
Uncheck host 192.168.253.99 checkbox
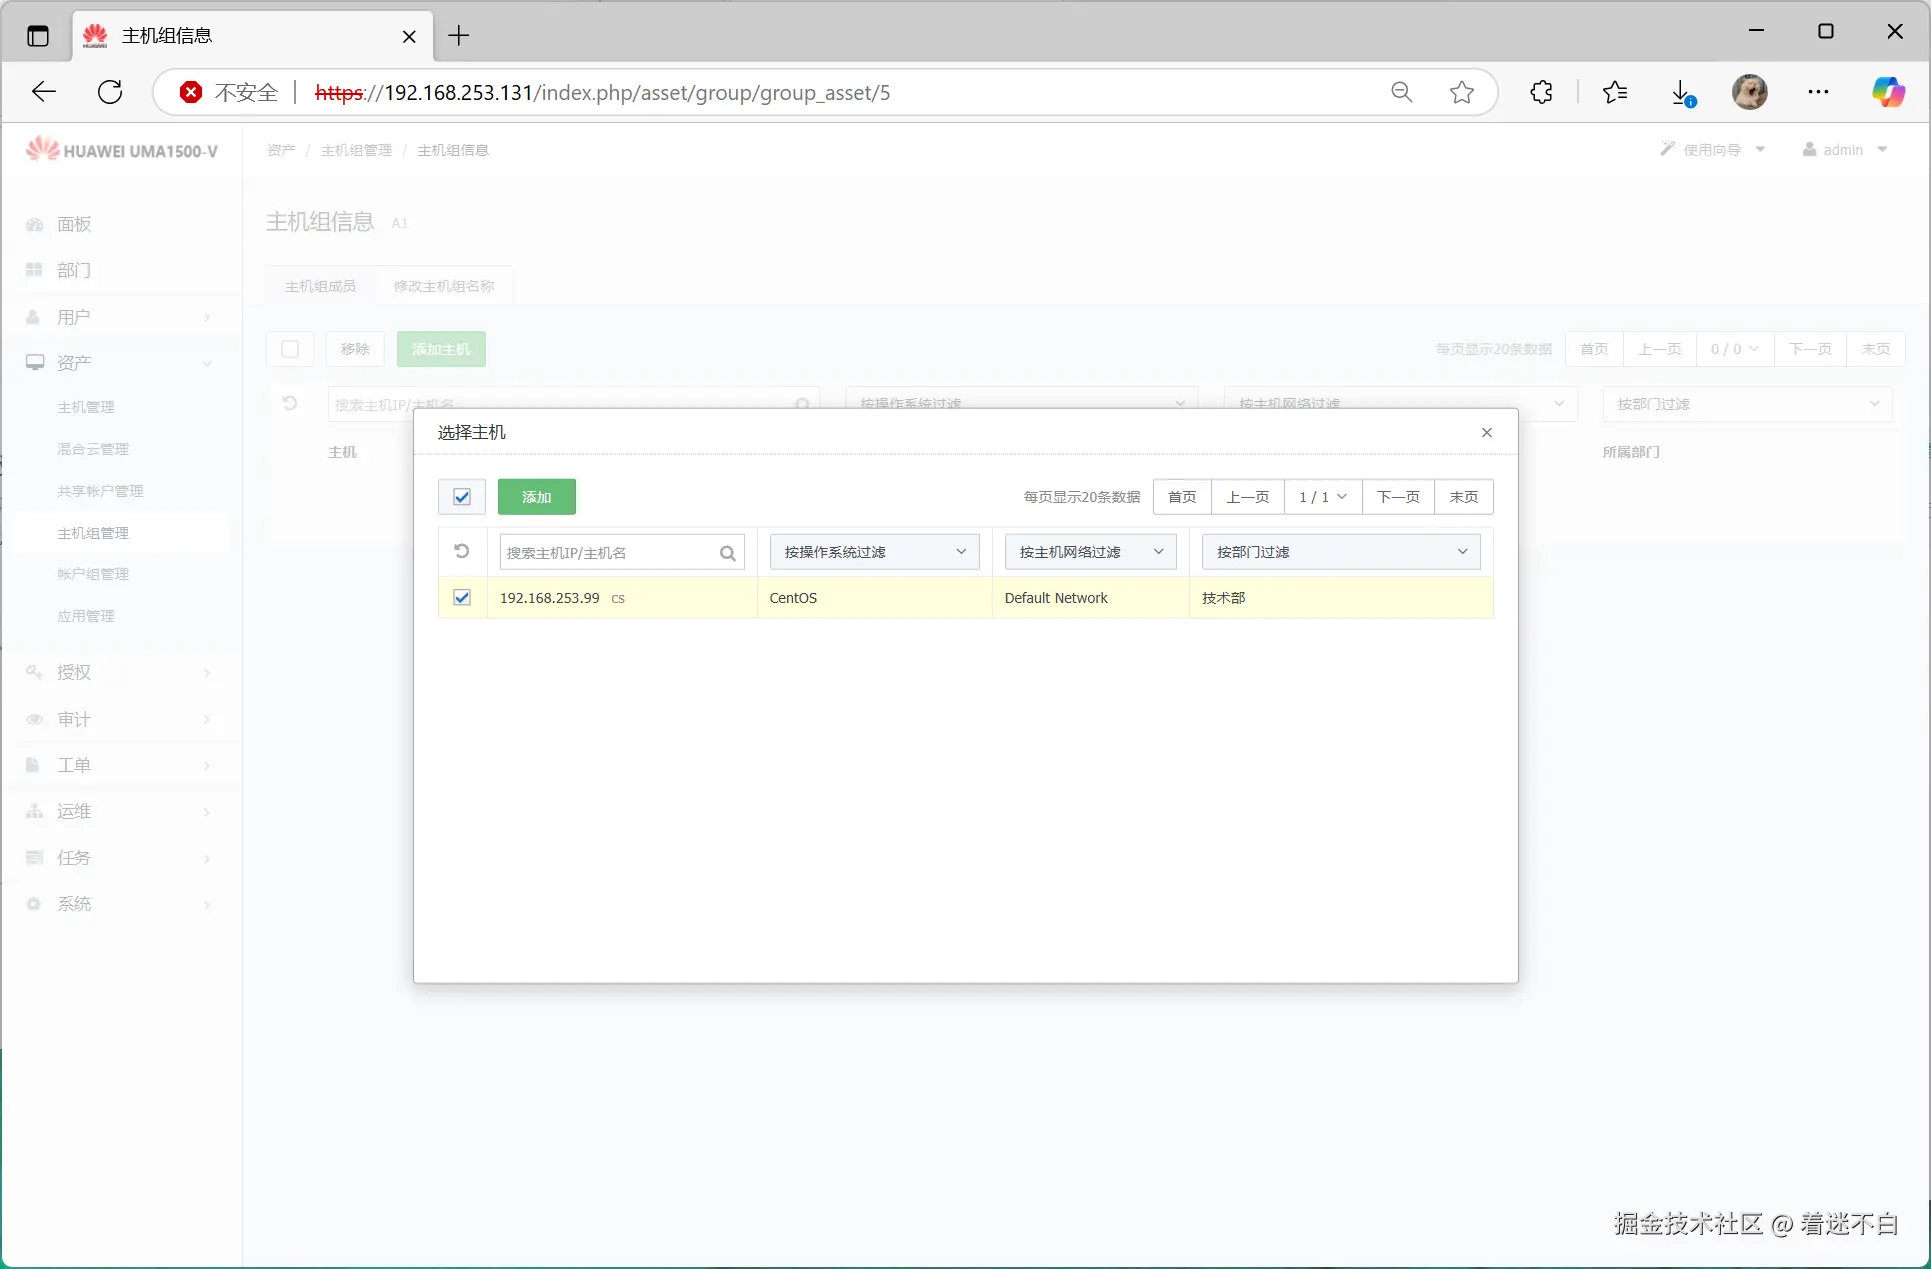coord(462,598)
